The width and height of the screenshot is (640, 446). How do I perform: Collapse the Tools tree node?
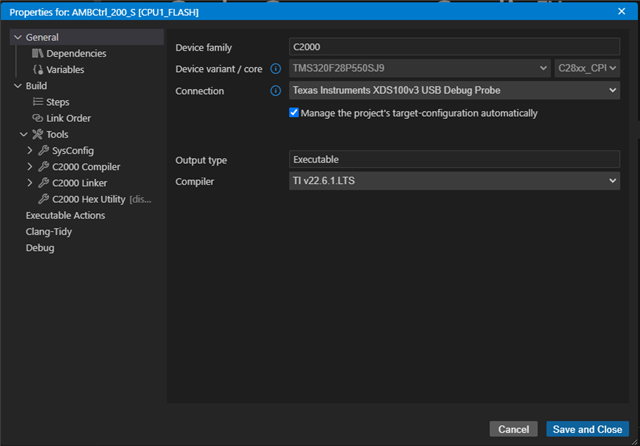click(x=24, y=134)
